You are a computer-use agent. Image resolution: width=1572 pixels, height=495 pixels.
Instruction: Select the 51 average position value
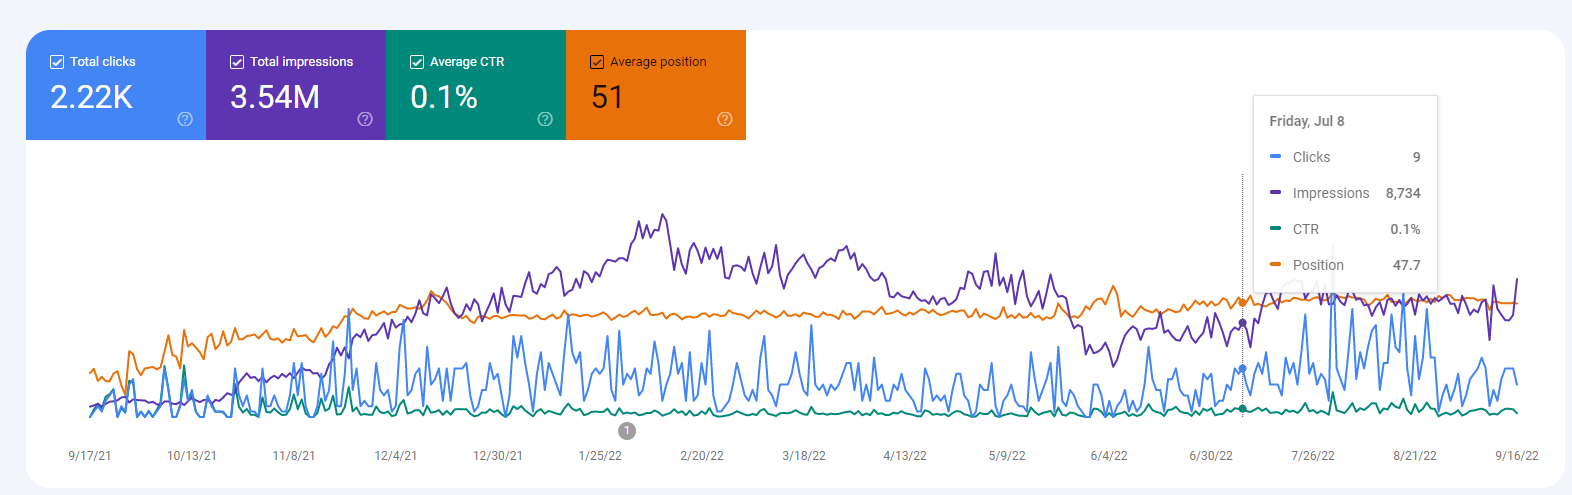pos(607,97)
